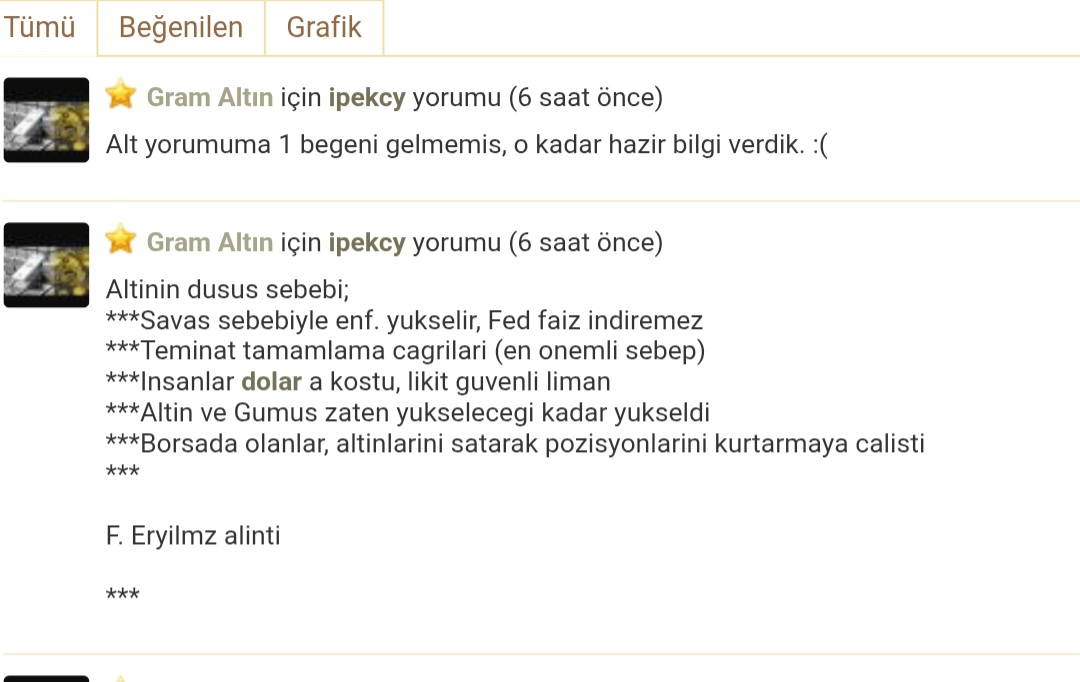Select the Grafik tab
1080x682 pixels.
click(x=324, y=28)
